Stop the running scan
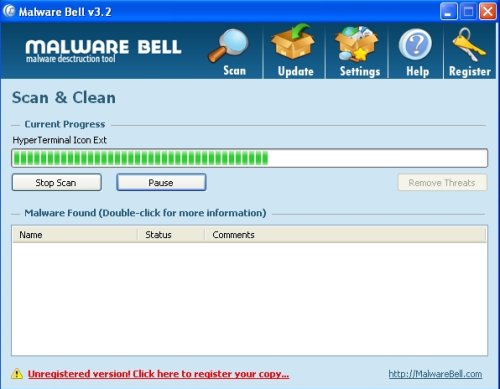Viewport: 500px width, 389px height. pos(57,182)
